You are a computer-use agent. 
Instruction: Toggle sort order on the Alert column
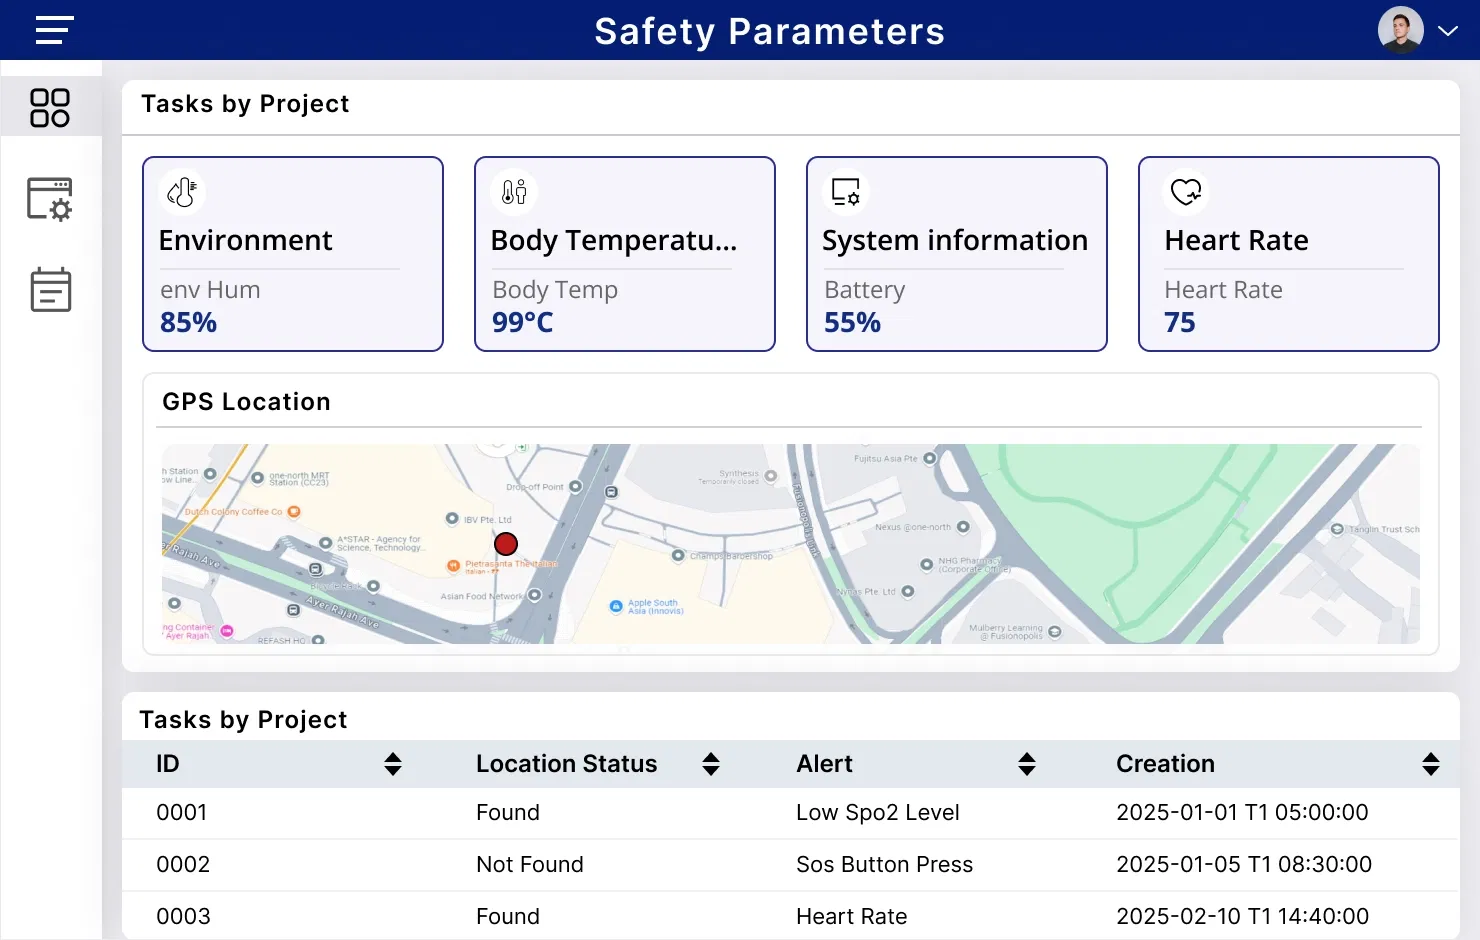point(1027,763)
